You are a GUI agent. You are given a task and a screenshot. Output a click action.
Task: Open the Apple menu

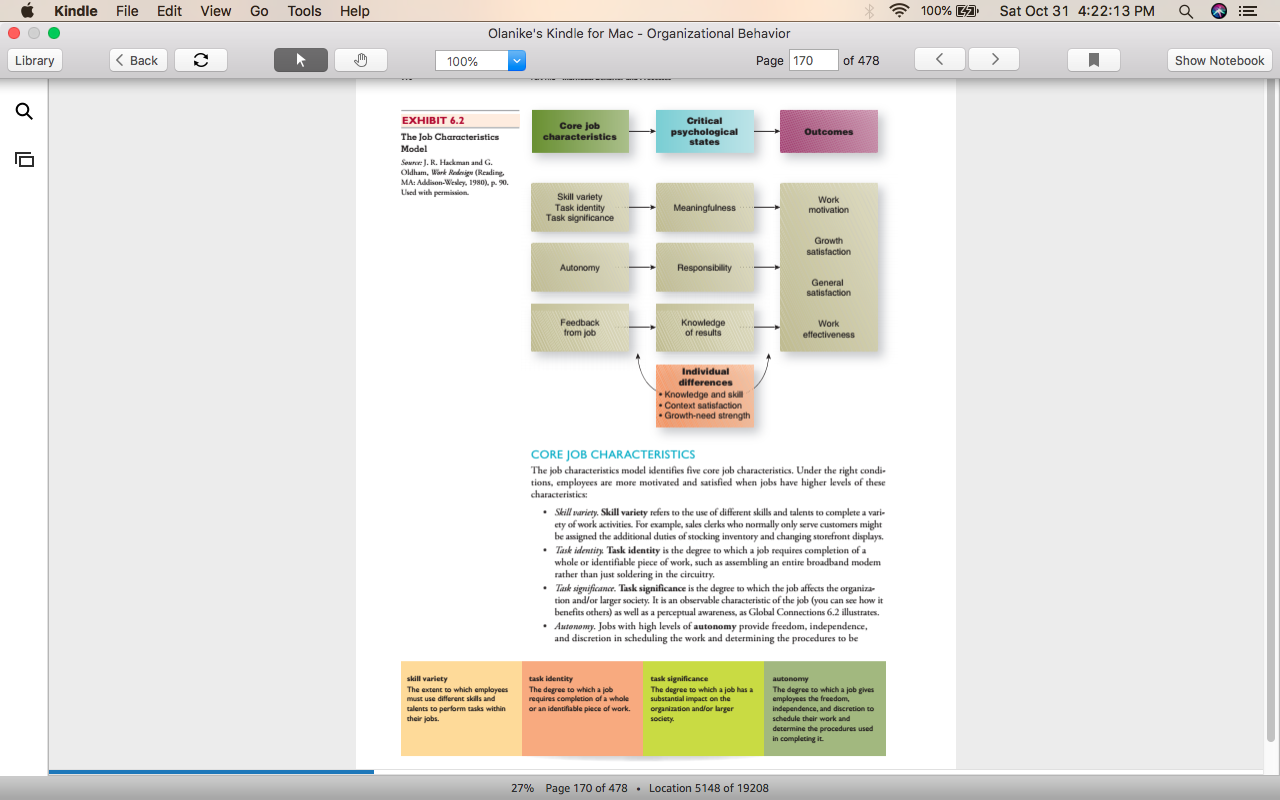click(x=27, y=11)
